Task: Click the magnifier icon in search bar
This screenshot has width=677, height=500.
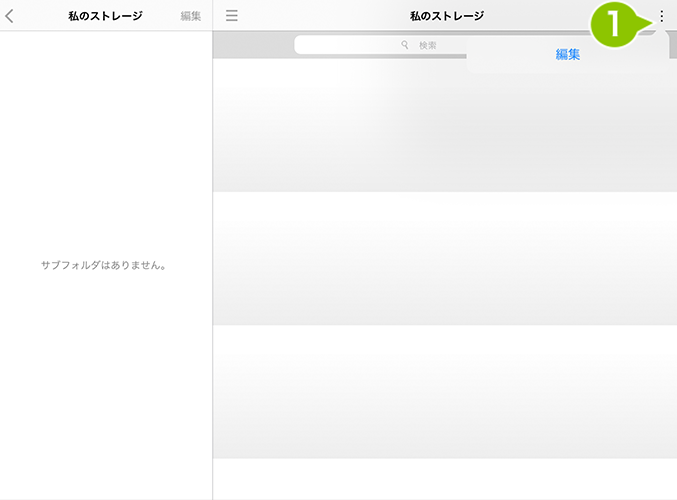Action: (x=405, y=44)
